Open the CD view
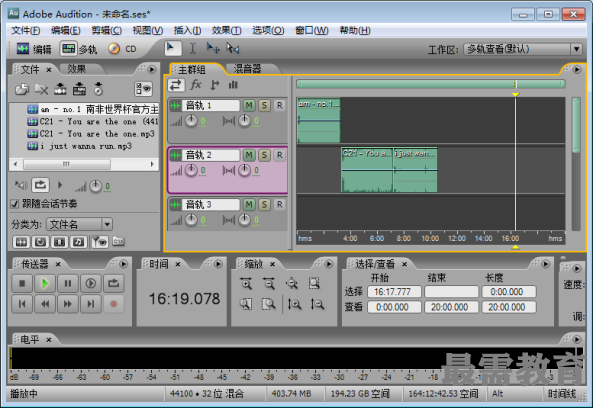This screenshot has height=409, width=593. (122, 49)
